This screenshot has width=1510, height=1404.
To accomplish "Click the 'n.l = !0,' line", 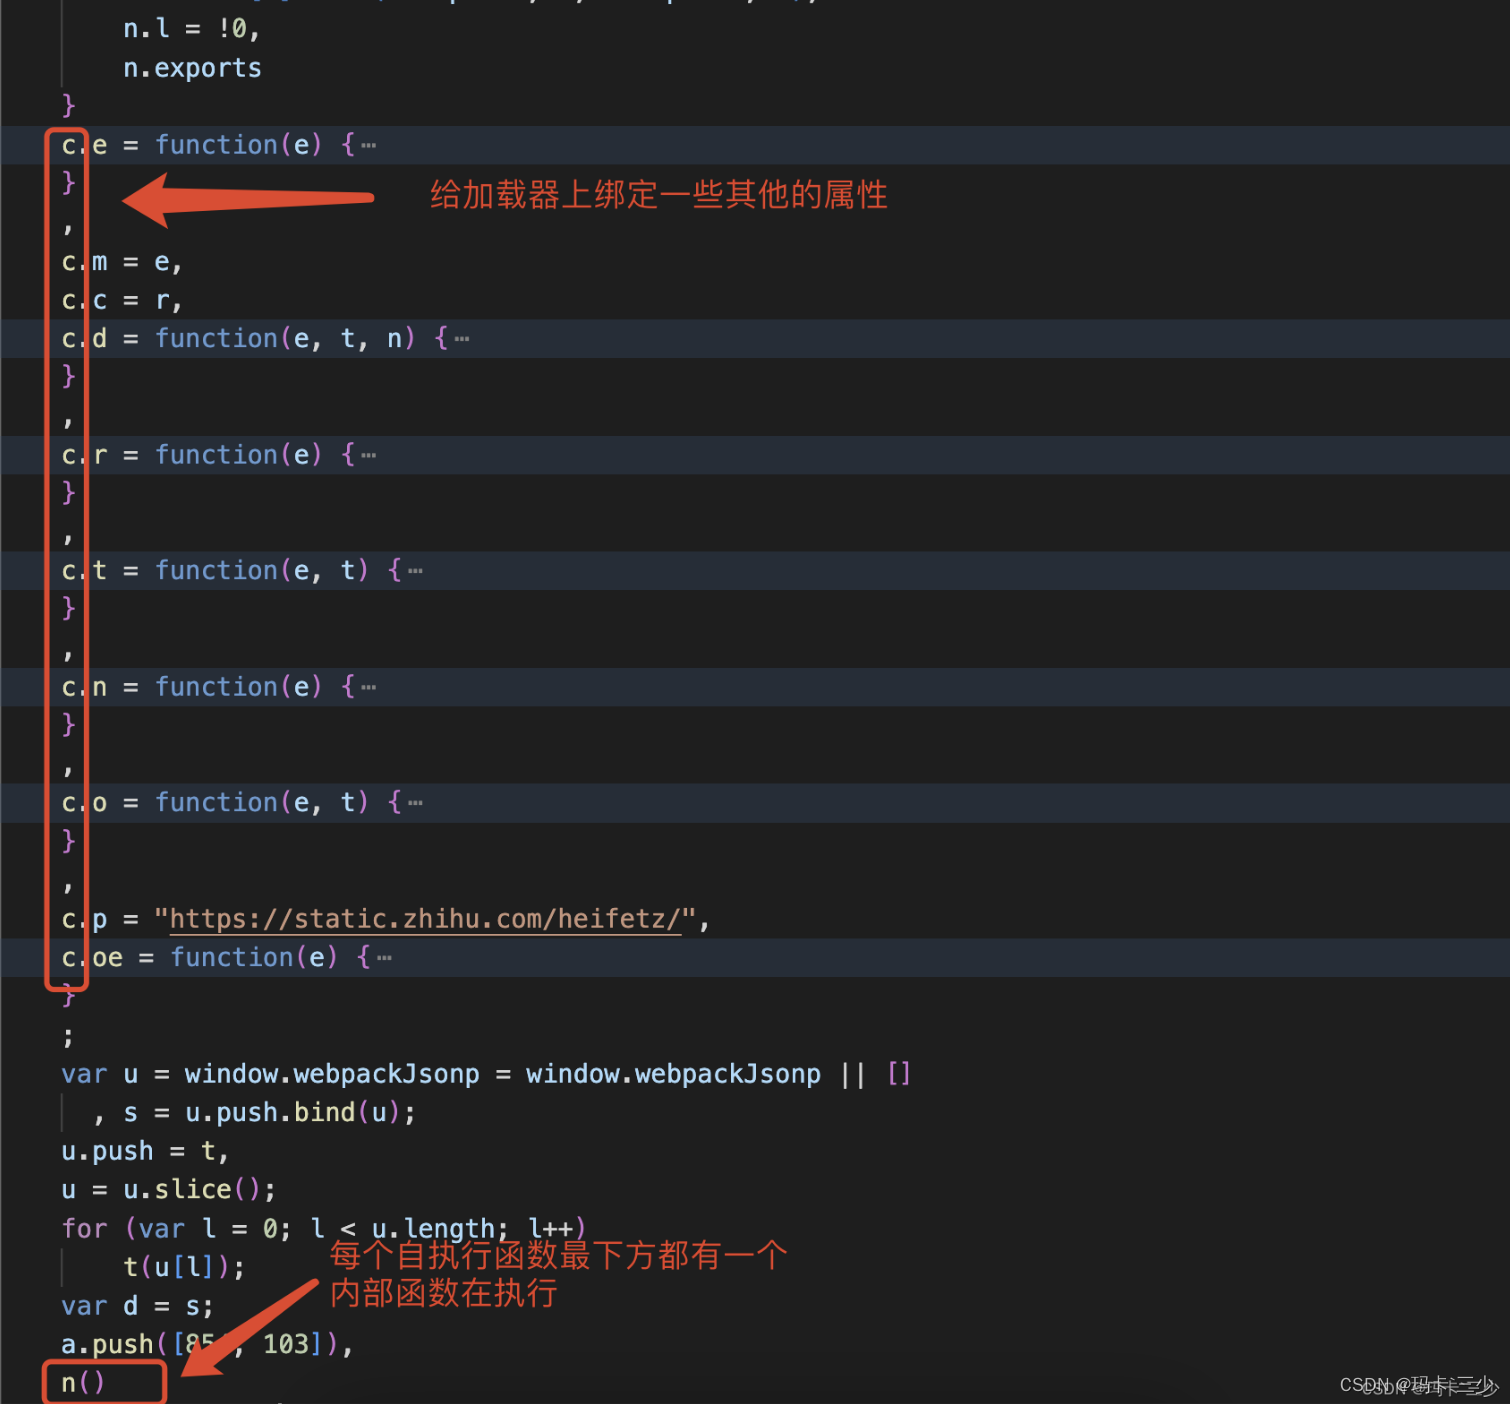I will click(191, 29).
